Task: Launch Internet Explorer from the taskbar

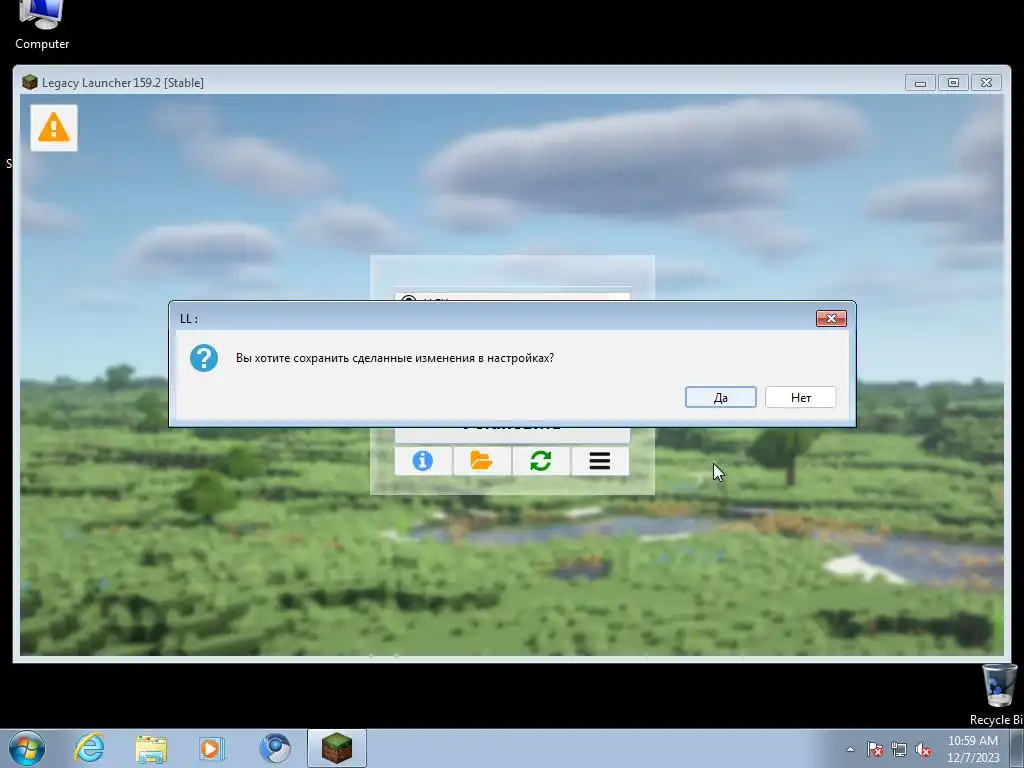Action: pyautogui.click(x=89, y=748)
